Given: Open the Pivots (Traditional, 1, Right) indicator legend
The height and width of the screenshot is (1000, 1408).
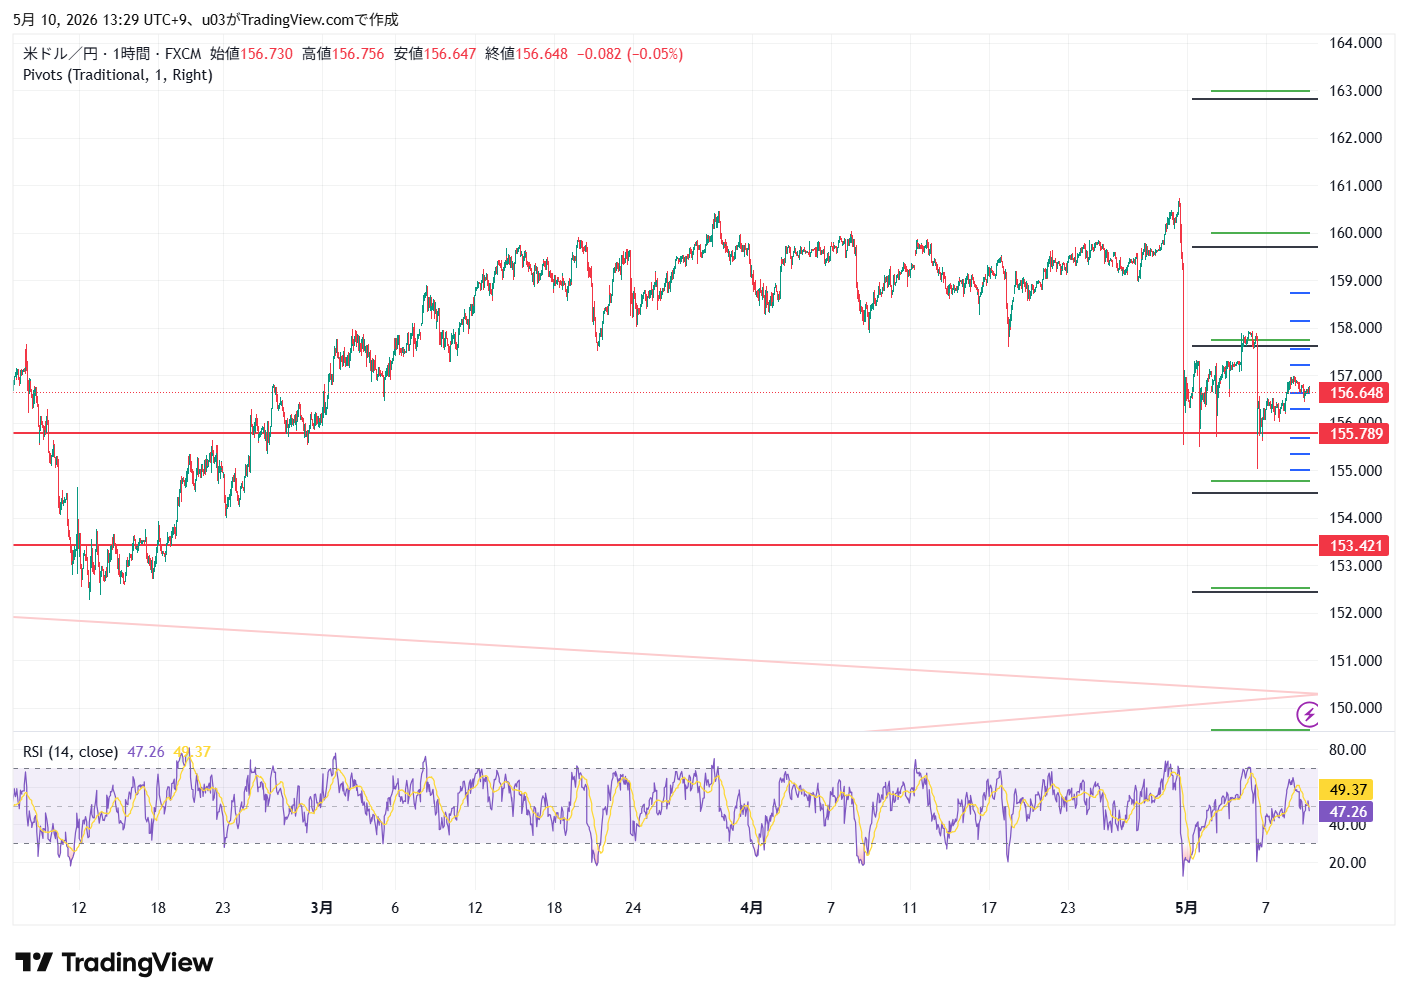Looking at the screenshot, I should [x=118, y=75].
